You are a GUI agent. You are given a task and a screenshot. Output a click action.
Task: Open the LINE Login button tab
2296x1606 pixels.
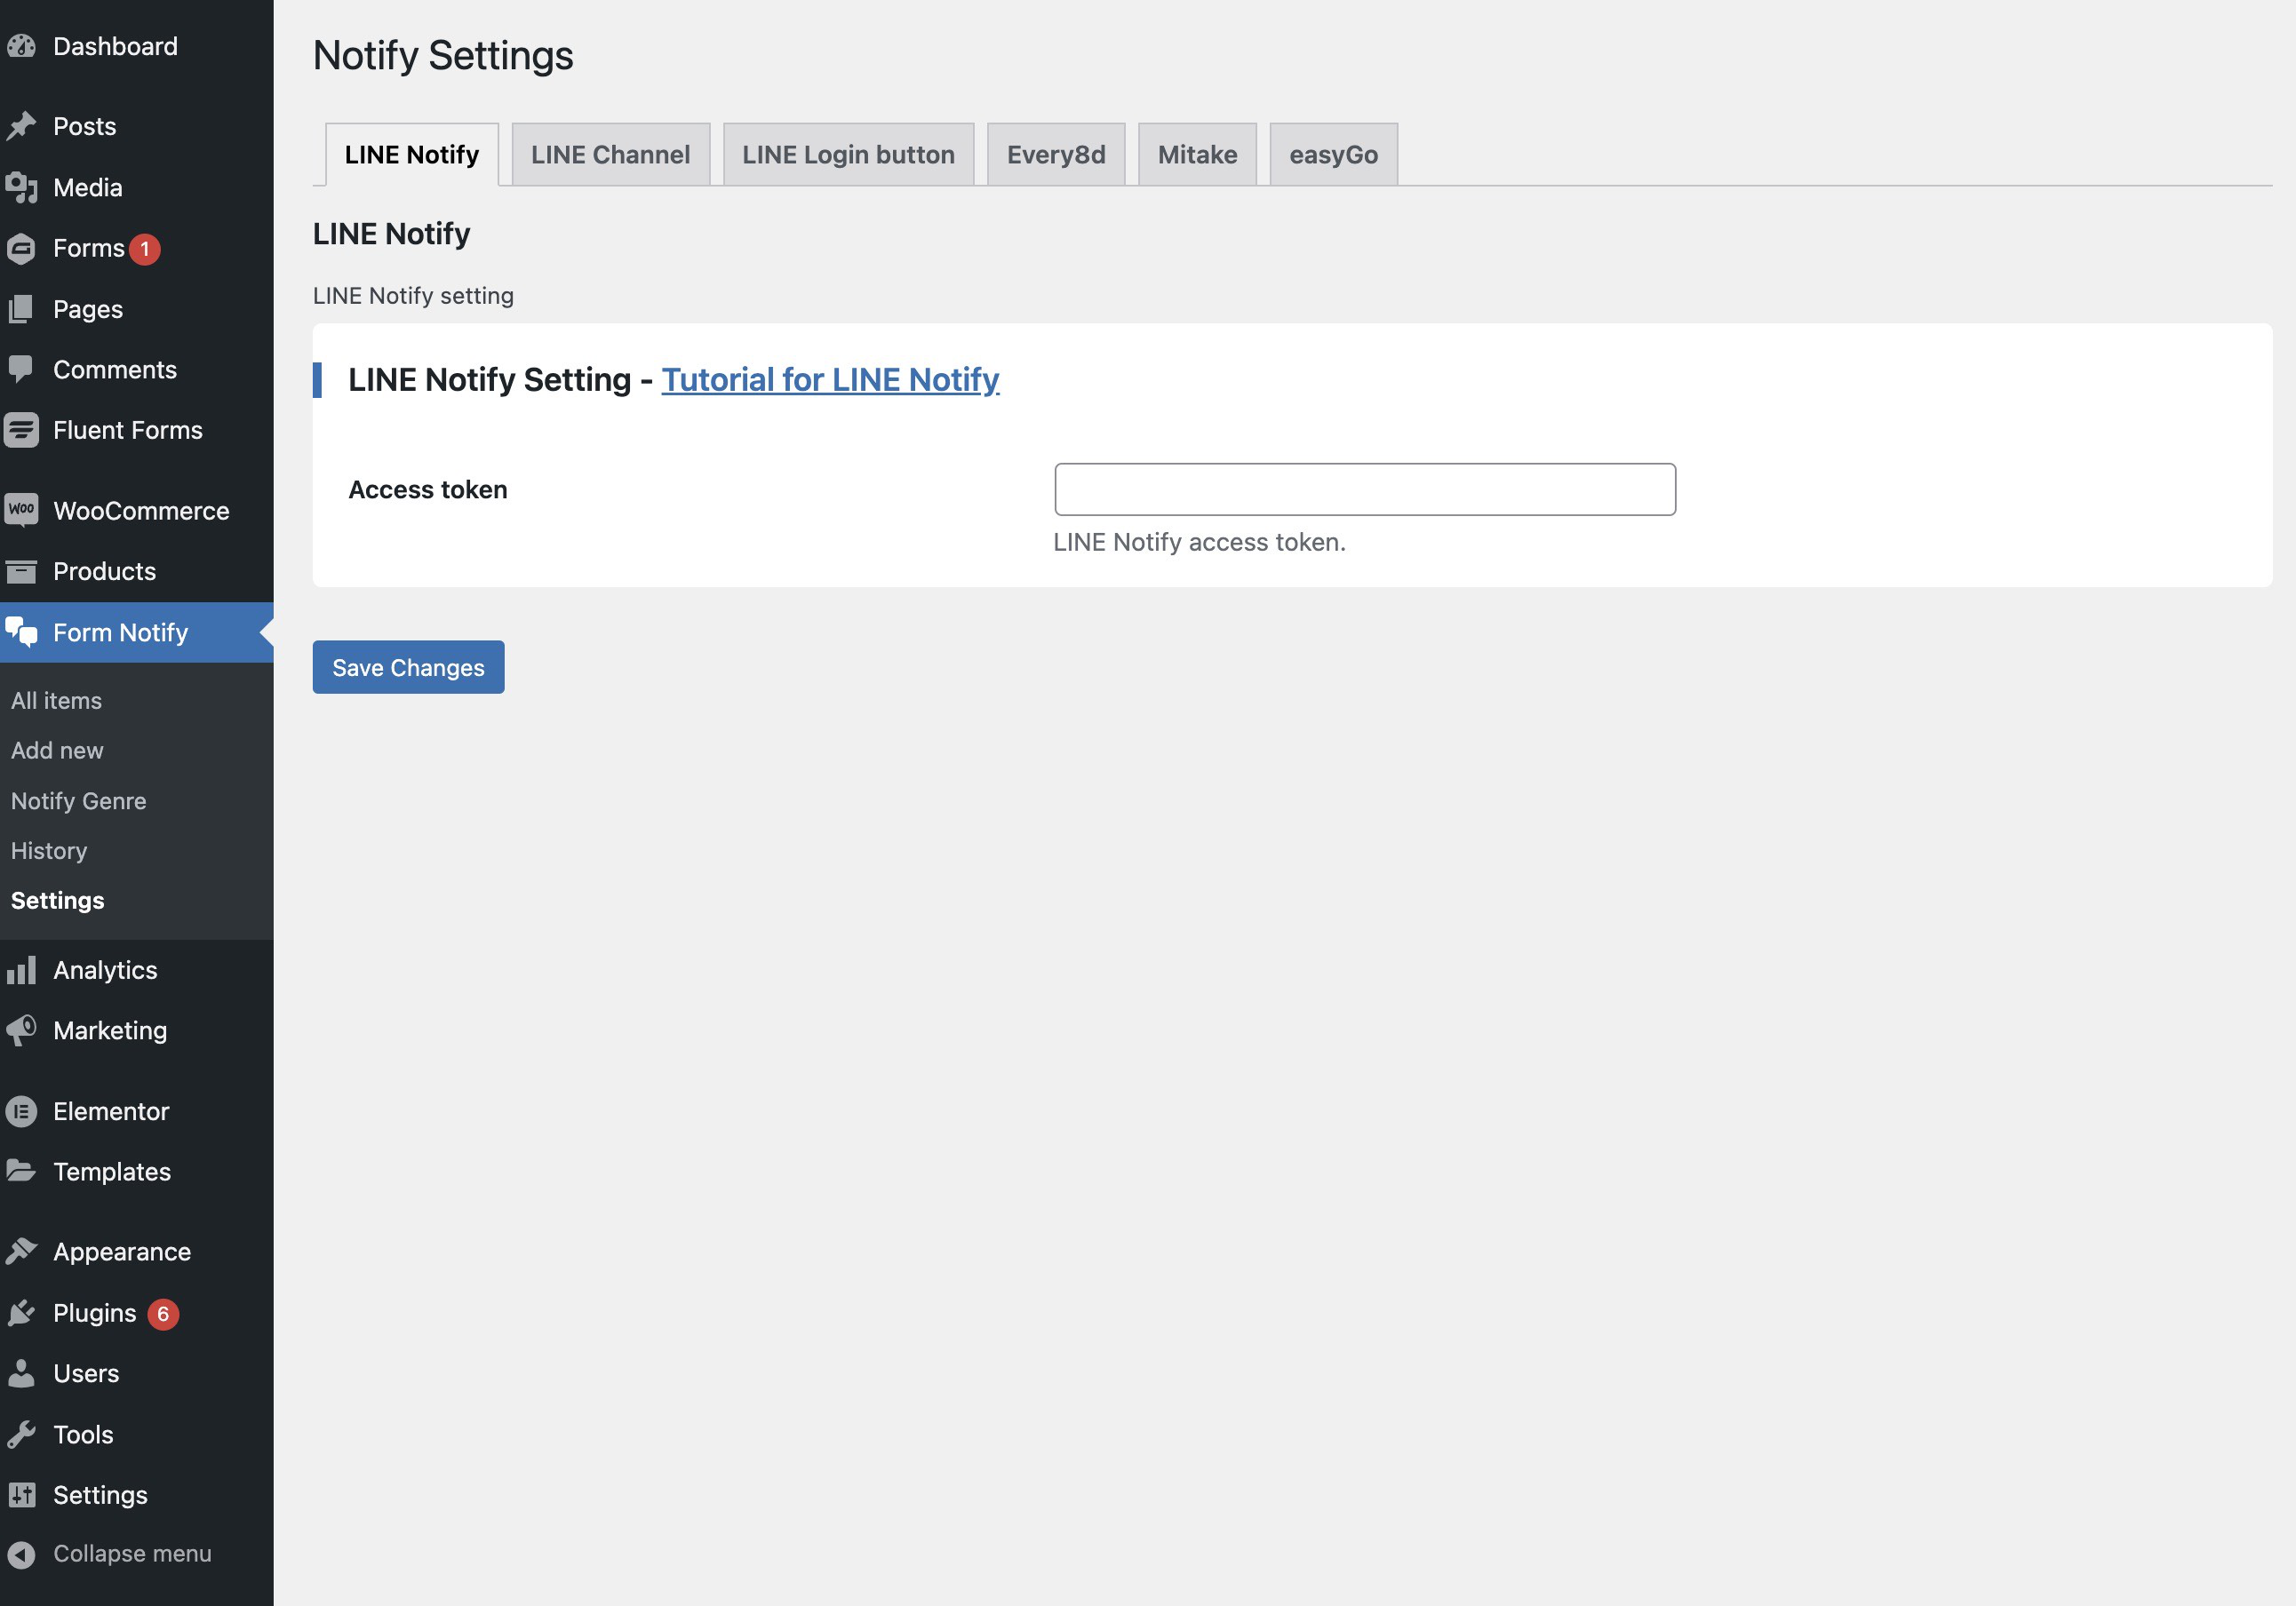click(x=848, y=155)
